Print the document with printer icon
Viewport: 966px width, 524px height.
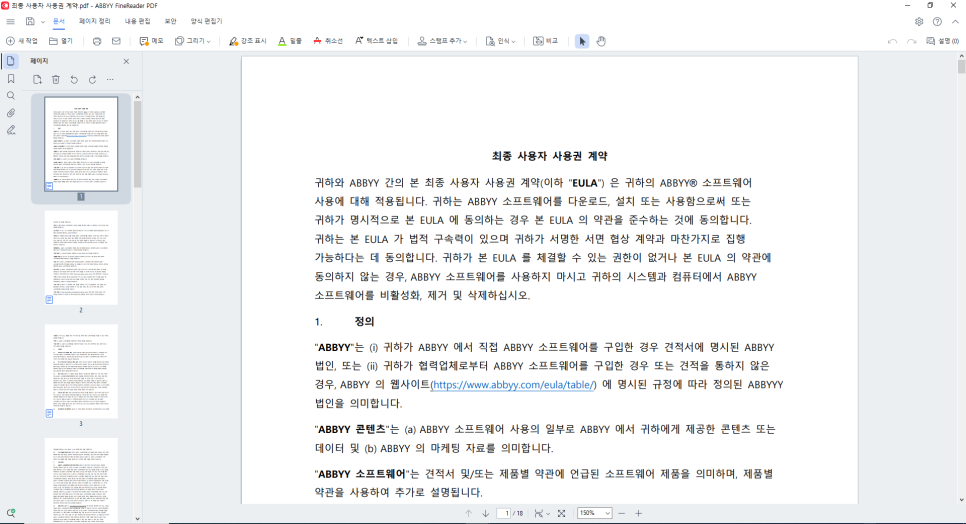click(x=97, y=41)
